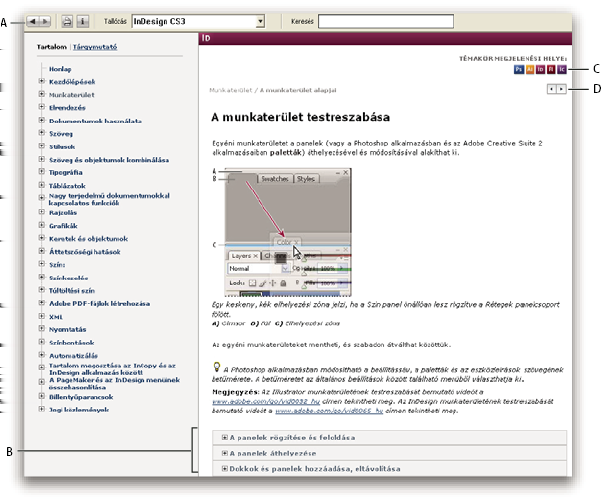Open the Tallózás dropdown showing InDesign CS3
Viewport: 602px width, 502px height.
point(198,21)
